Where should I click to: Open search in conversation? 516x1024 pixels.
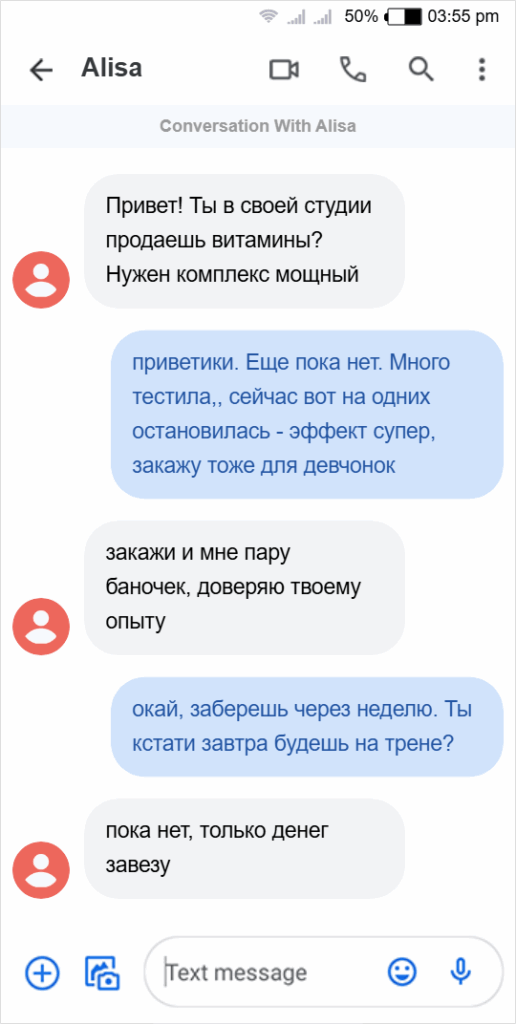tap(421, 69)
